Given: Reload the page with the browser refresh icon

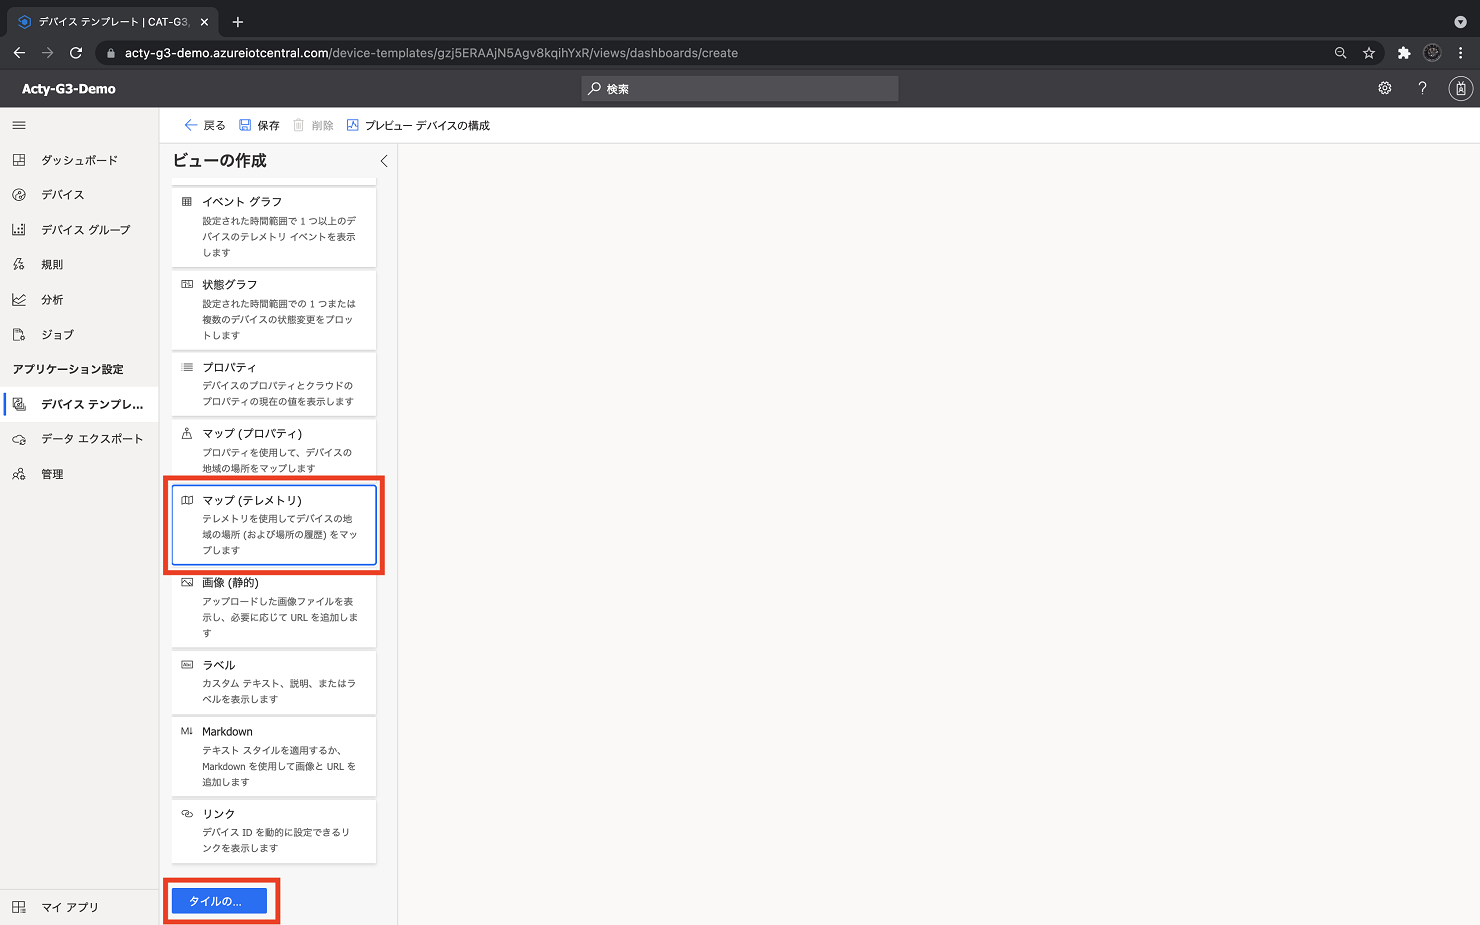Looking at the screenshot, I should click(x=76, y=53).
